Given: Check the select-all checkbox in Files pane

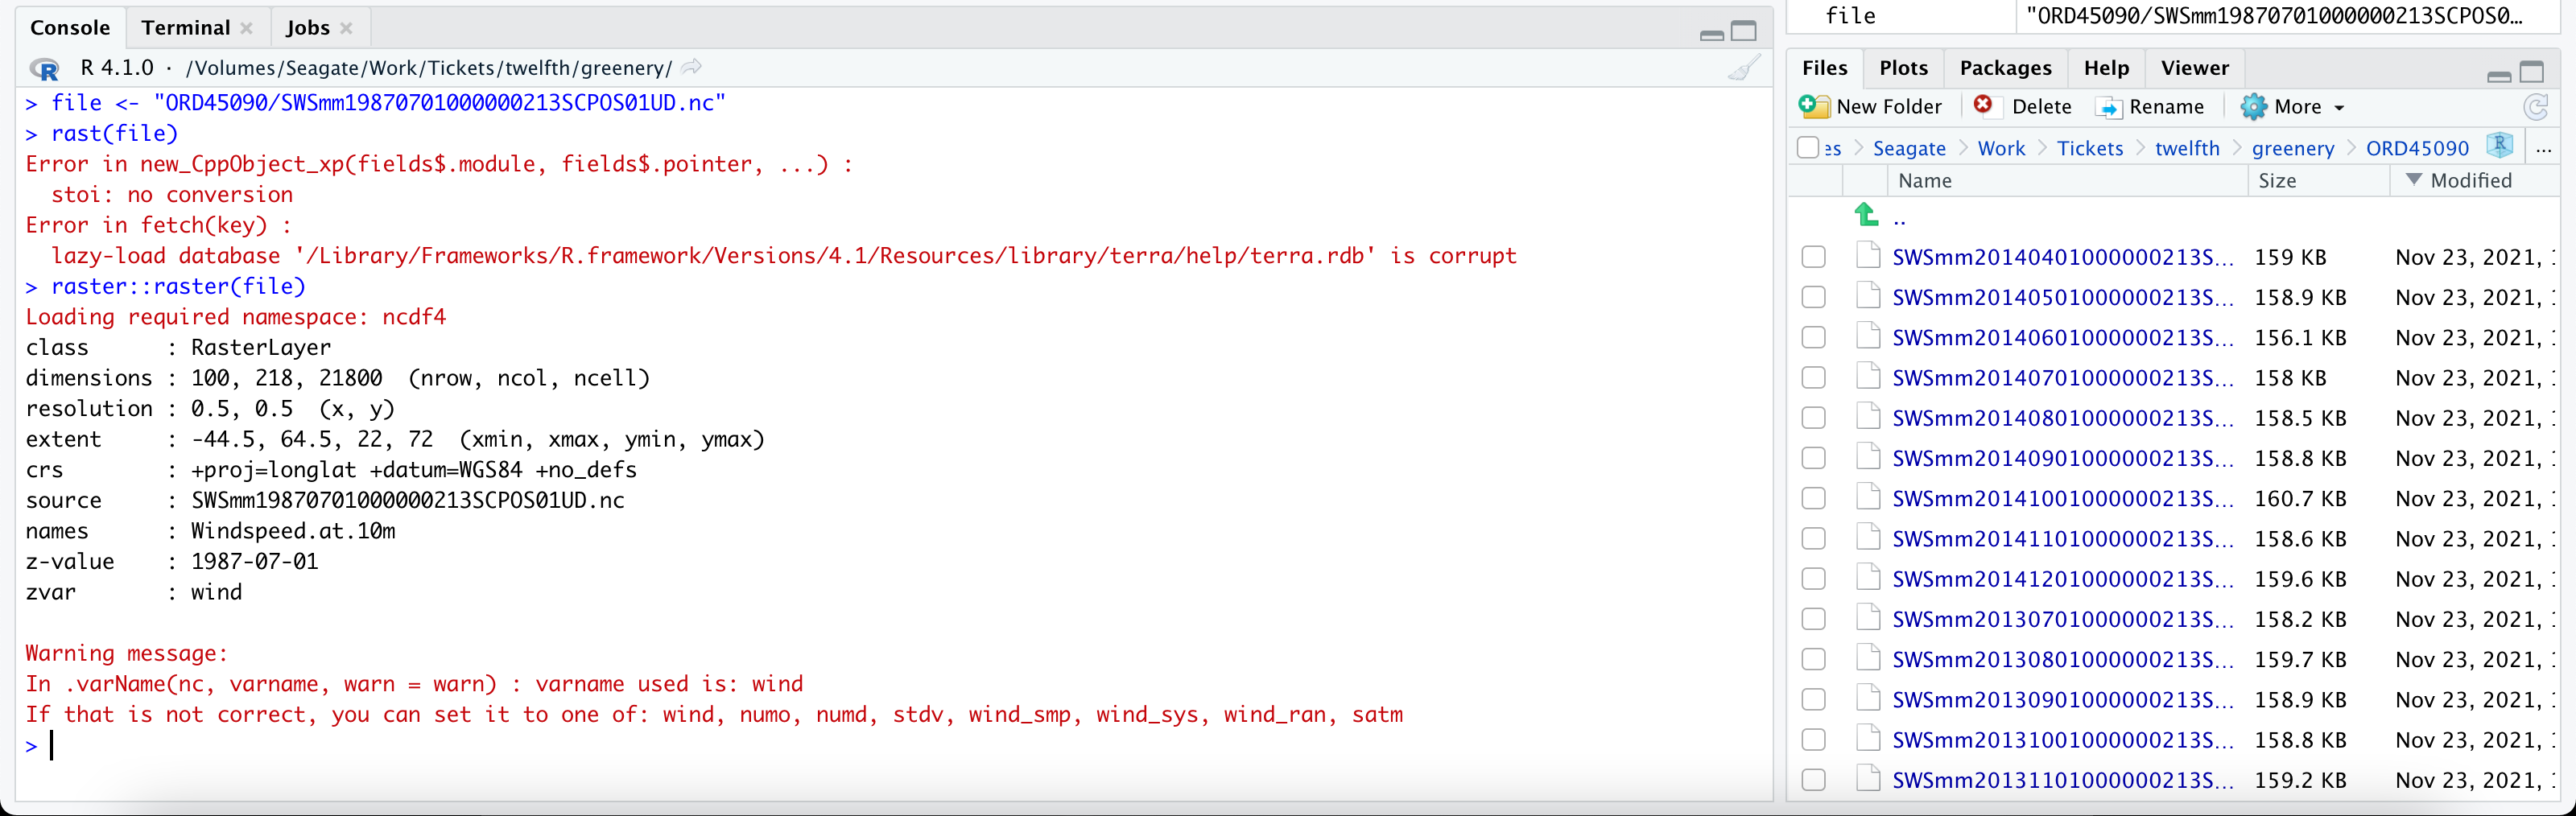Looking at the screenshot, I should pos(1810,147).
